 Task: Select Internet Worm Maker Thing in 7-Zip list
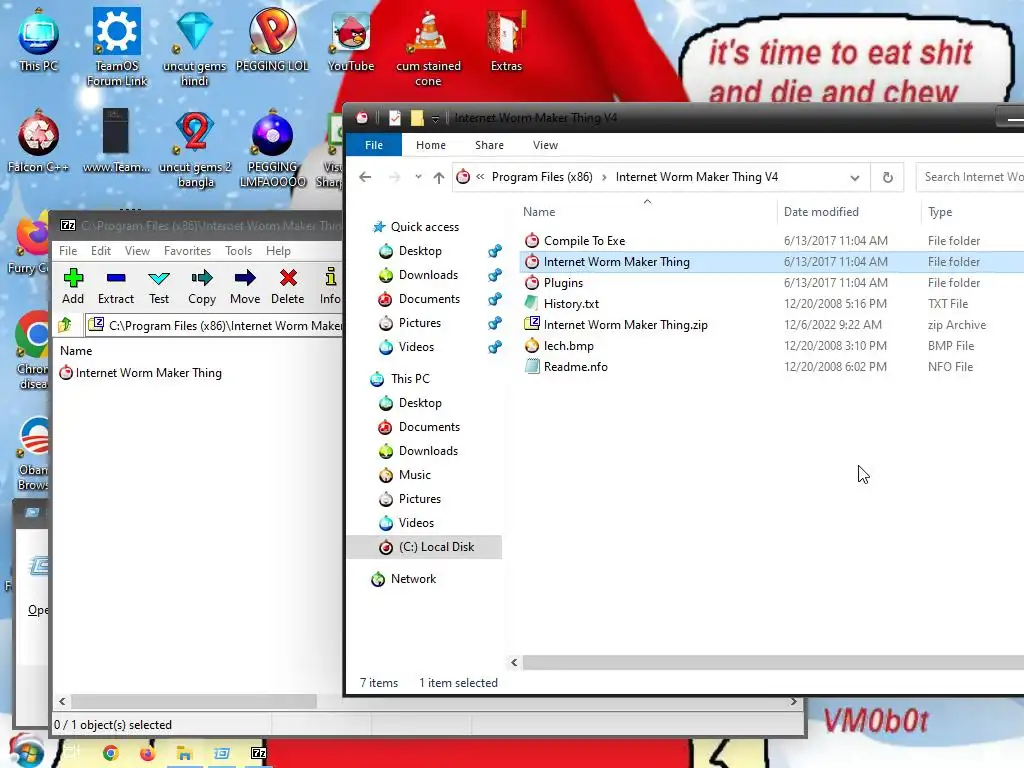[148, 373]
